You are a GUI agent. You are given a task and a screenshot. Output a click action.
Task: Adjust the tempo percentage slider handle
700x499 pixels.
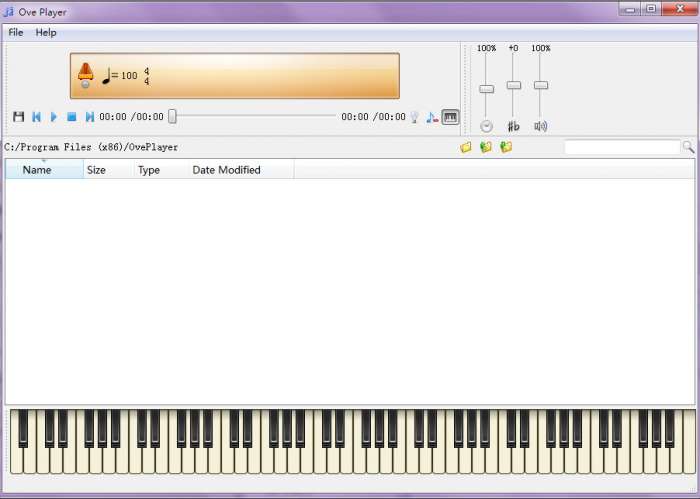(486, 89)
